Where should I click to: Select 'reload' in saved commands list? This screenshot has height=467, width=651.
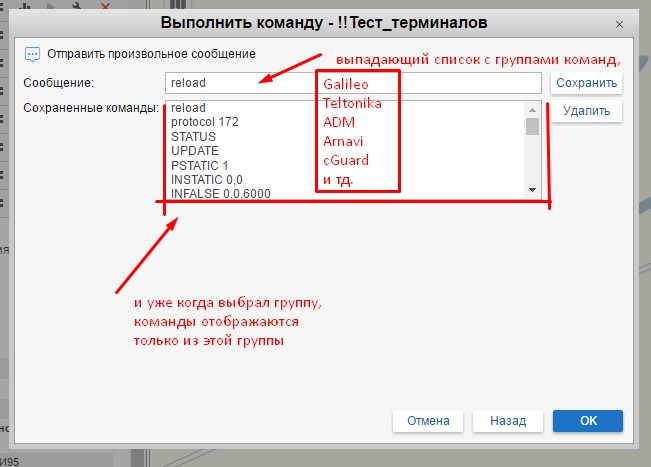click(188, 108)
